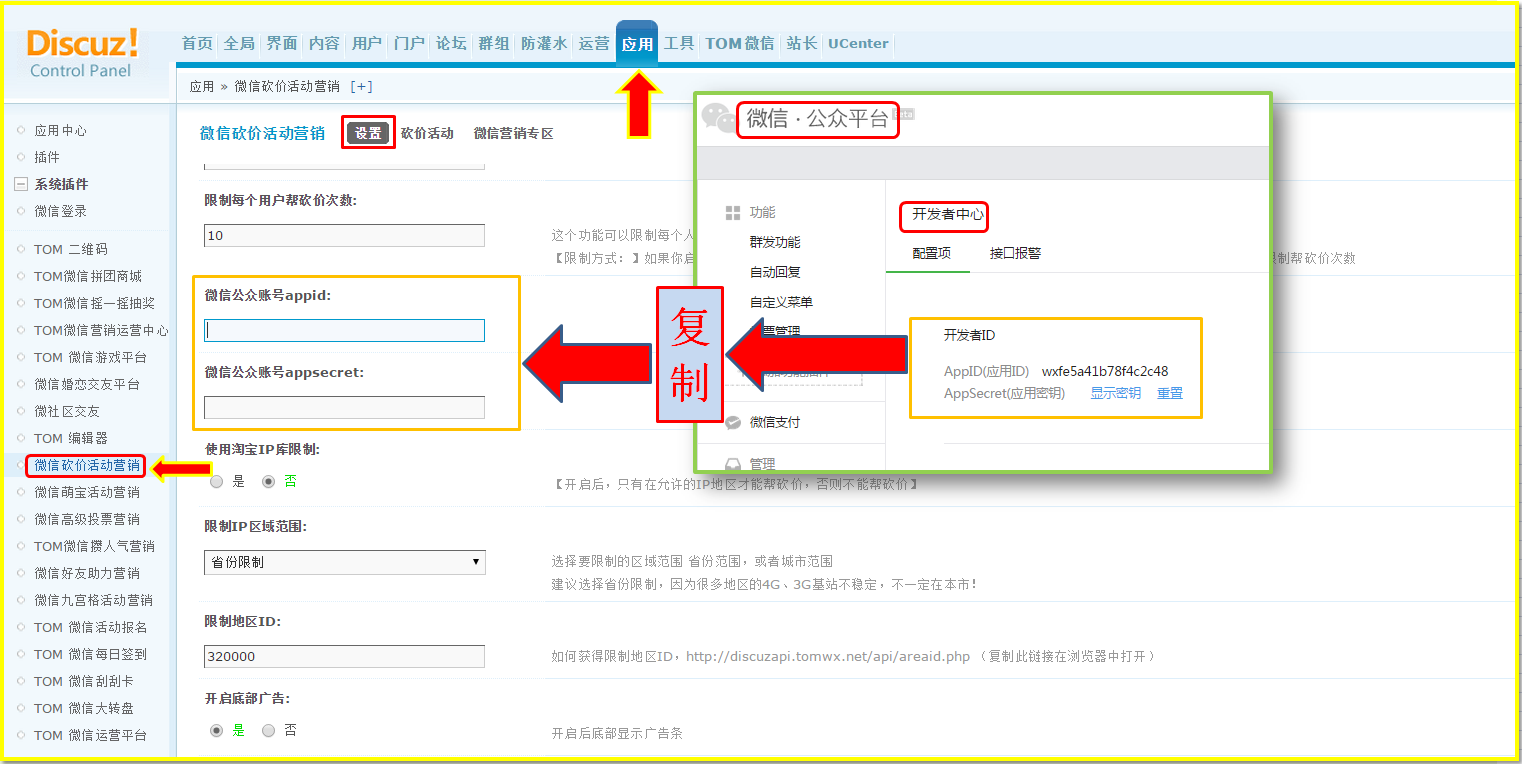Open TOM 微信活动报名 in the sidebar
Image resolution: width=1522 pixels, height=764 pixels.
(91, 627)
